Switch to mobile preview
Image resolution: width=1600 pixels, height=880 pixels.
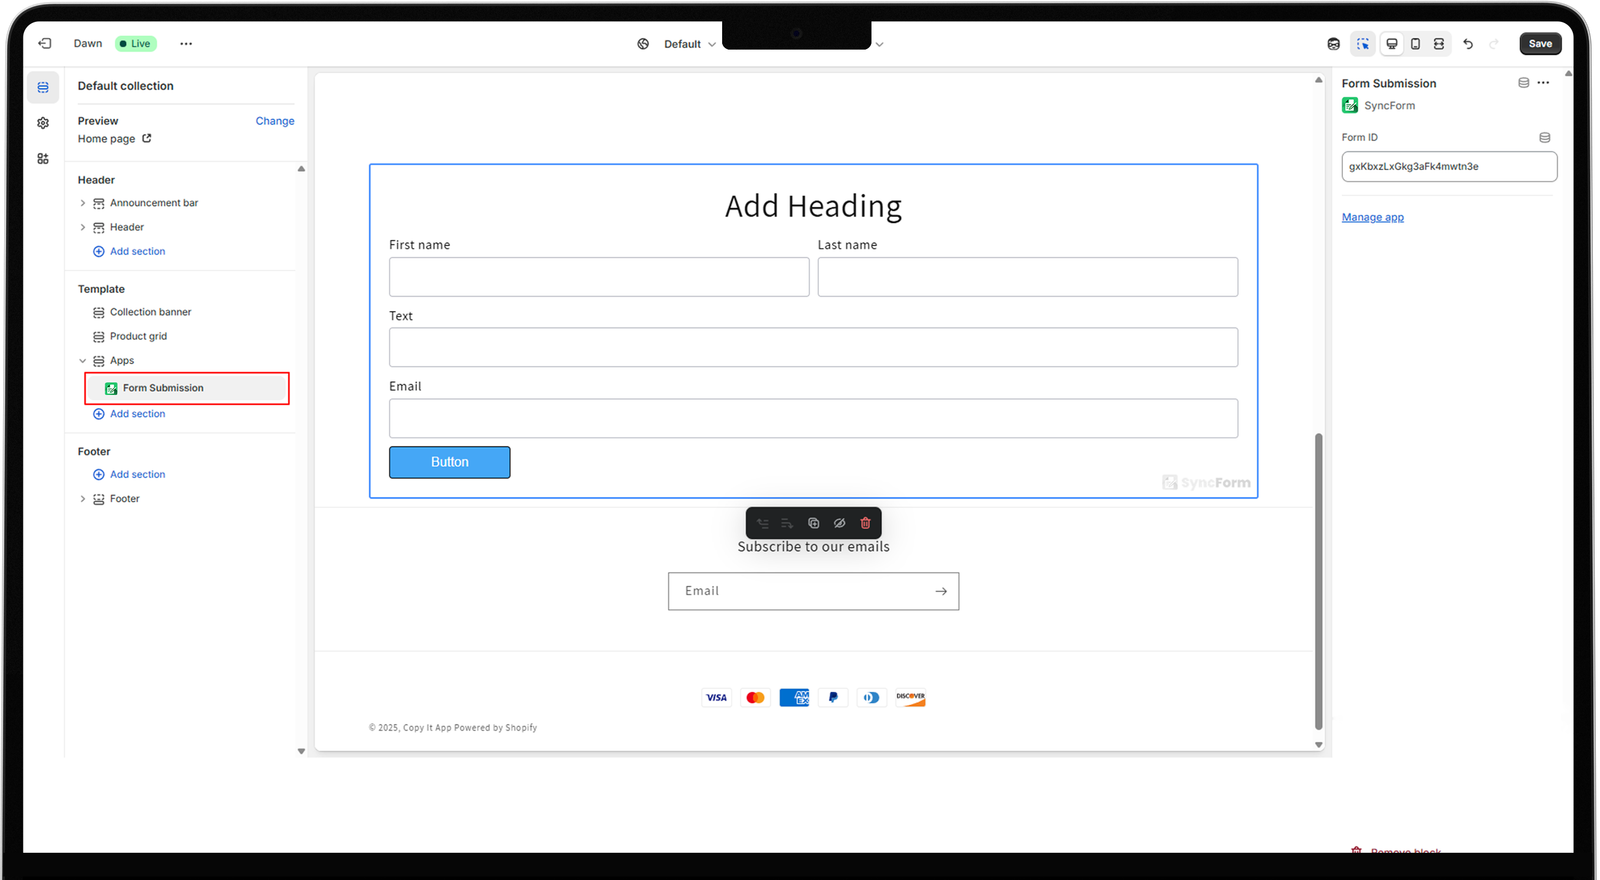[x=1415, y=44]
